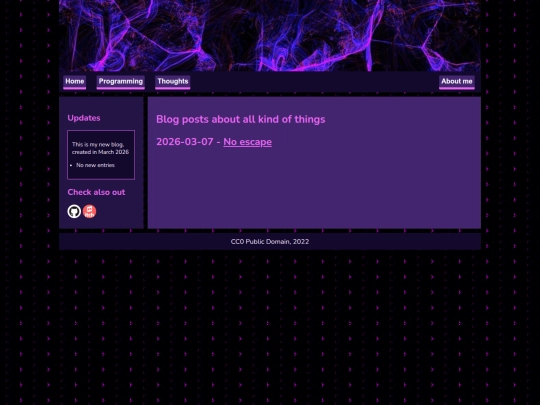Open the Thoughts section
This screenshot has height=405, width=540.
(x=173, y=82)
